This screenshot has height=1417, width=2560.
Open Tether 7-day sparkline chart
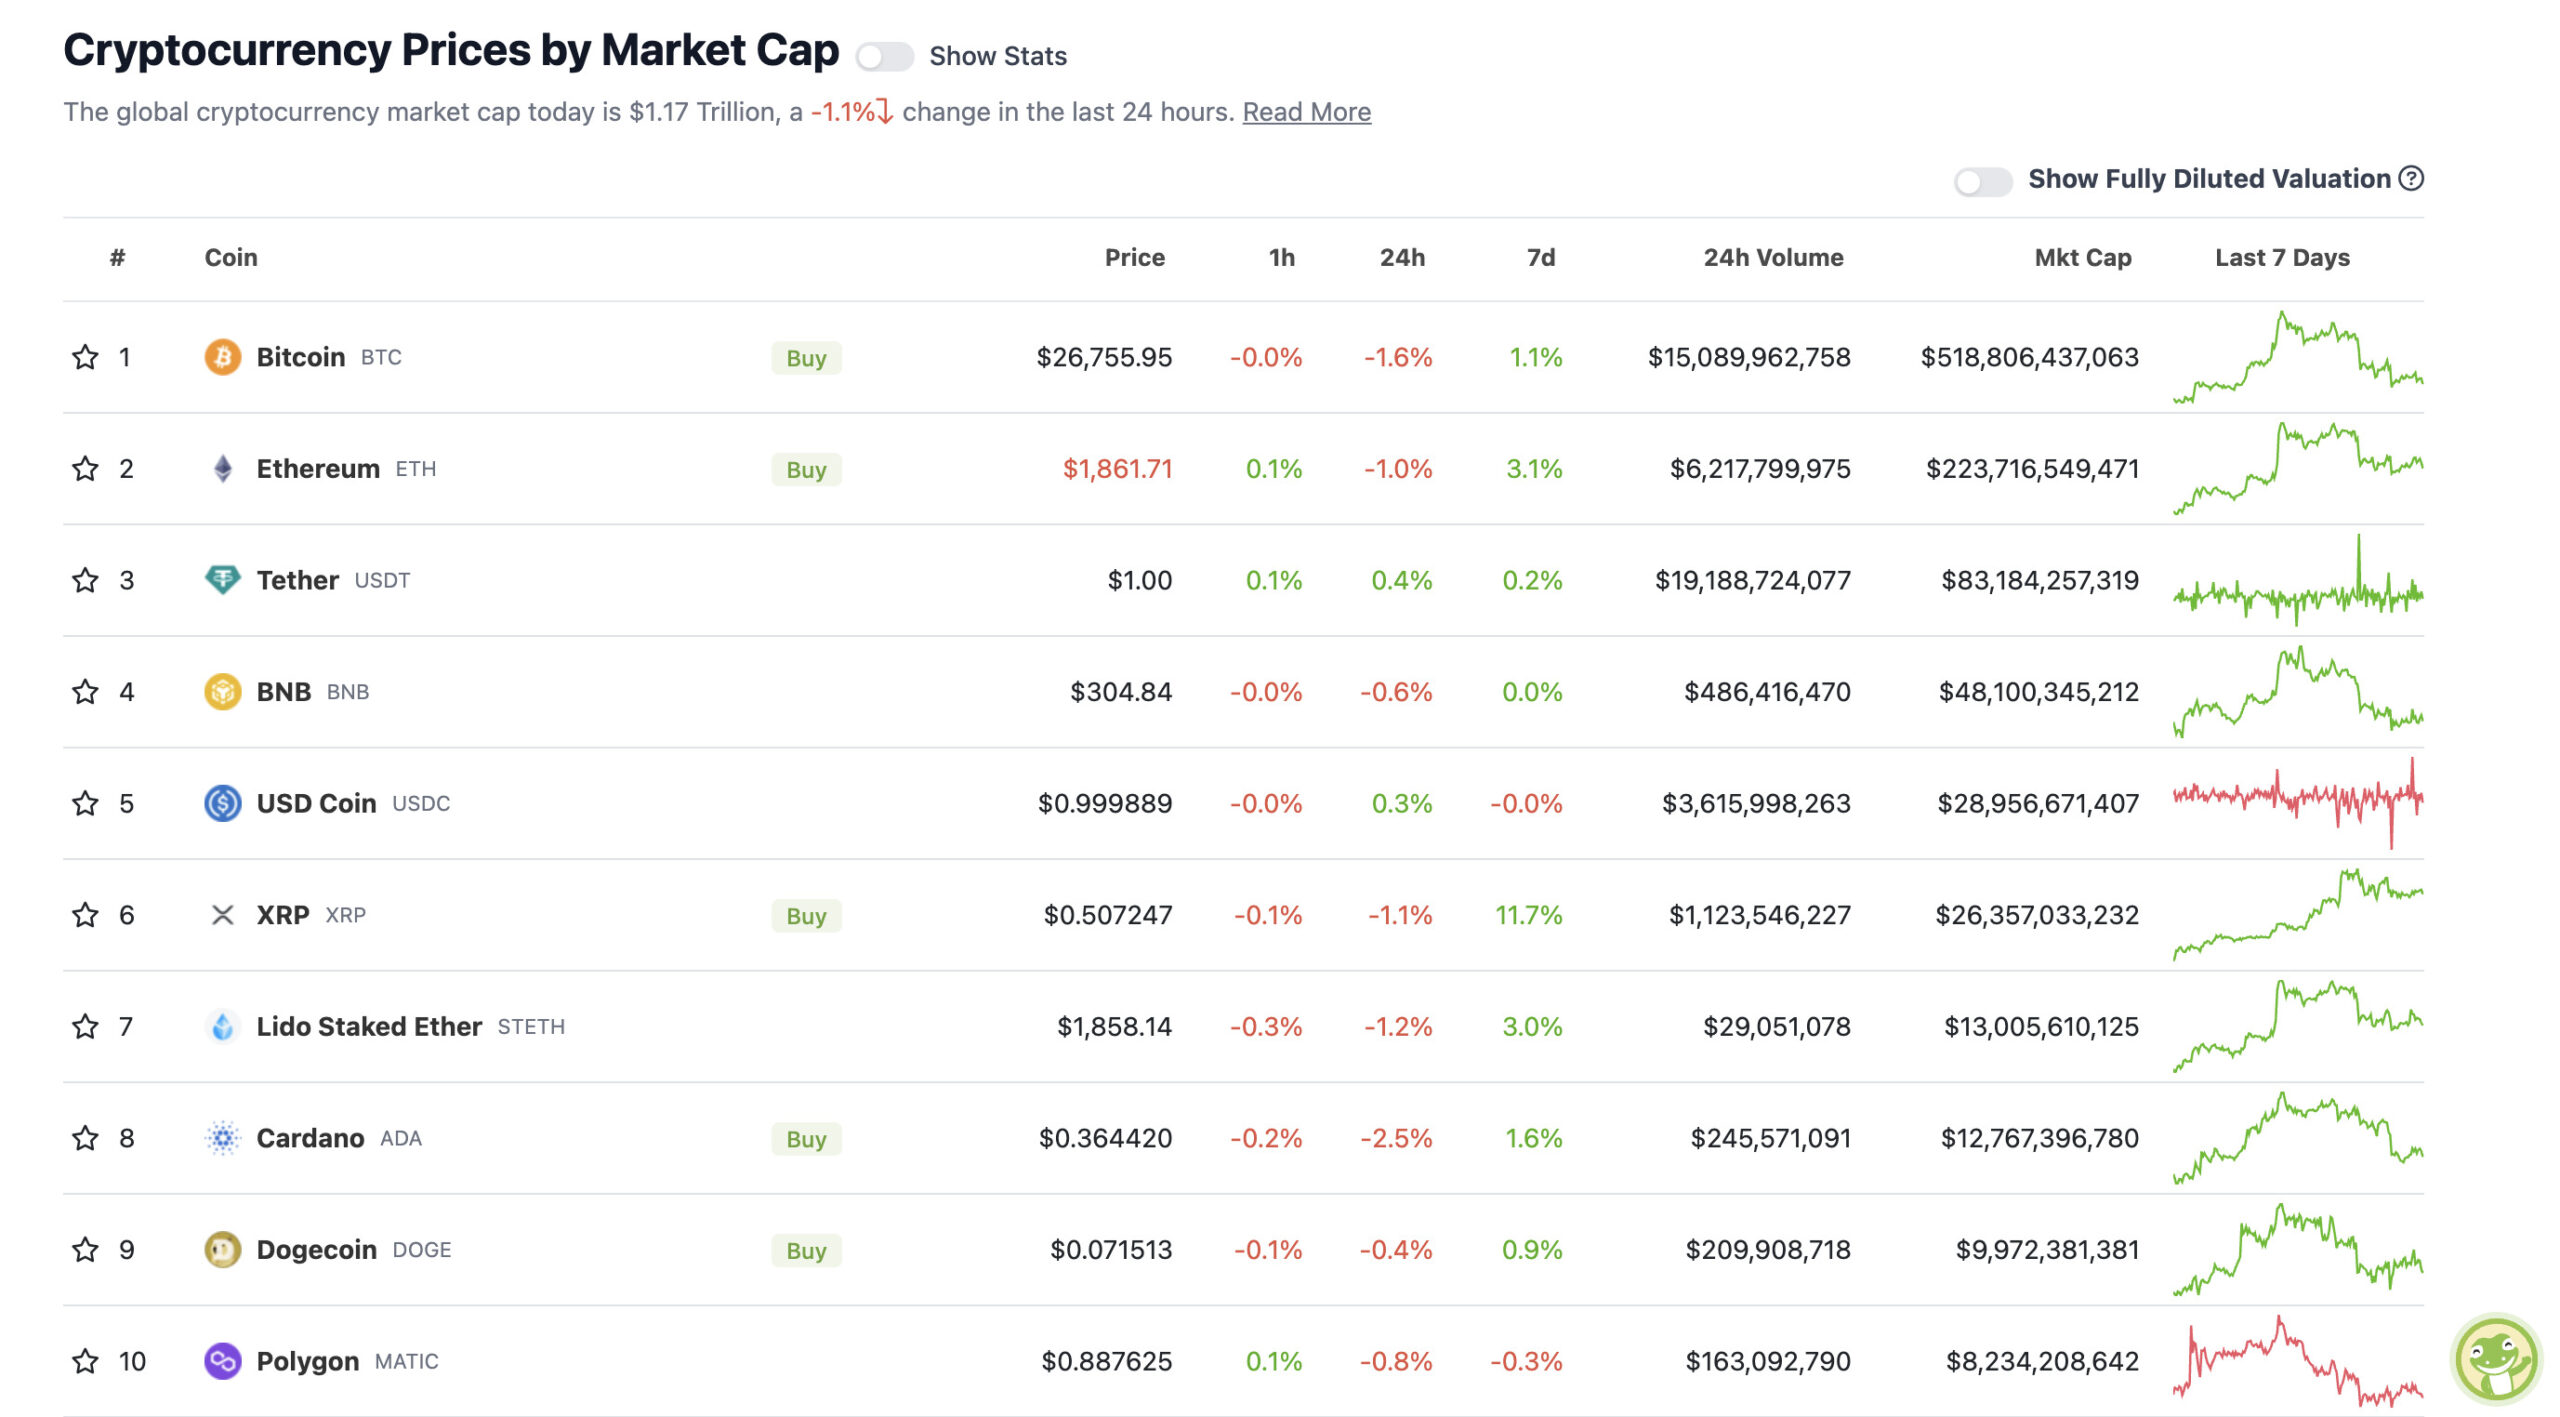[2298, 580]
